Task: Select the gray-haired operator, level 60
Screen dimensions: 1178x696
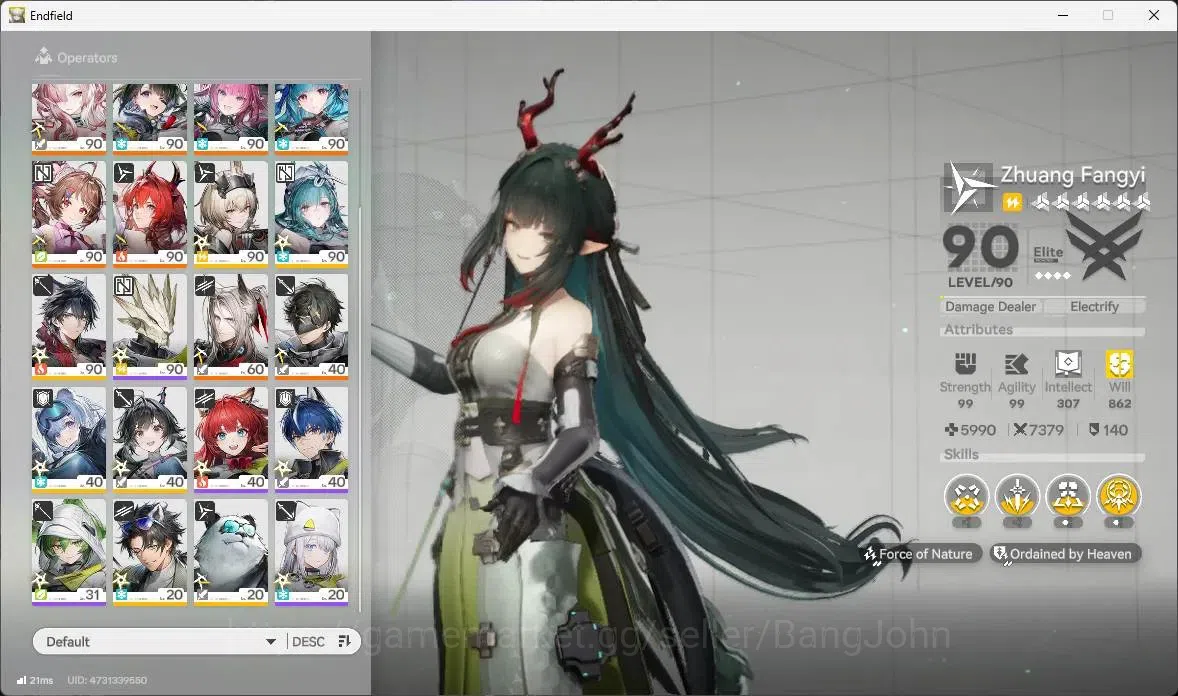Action: tap(231, 326)
